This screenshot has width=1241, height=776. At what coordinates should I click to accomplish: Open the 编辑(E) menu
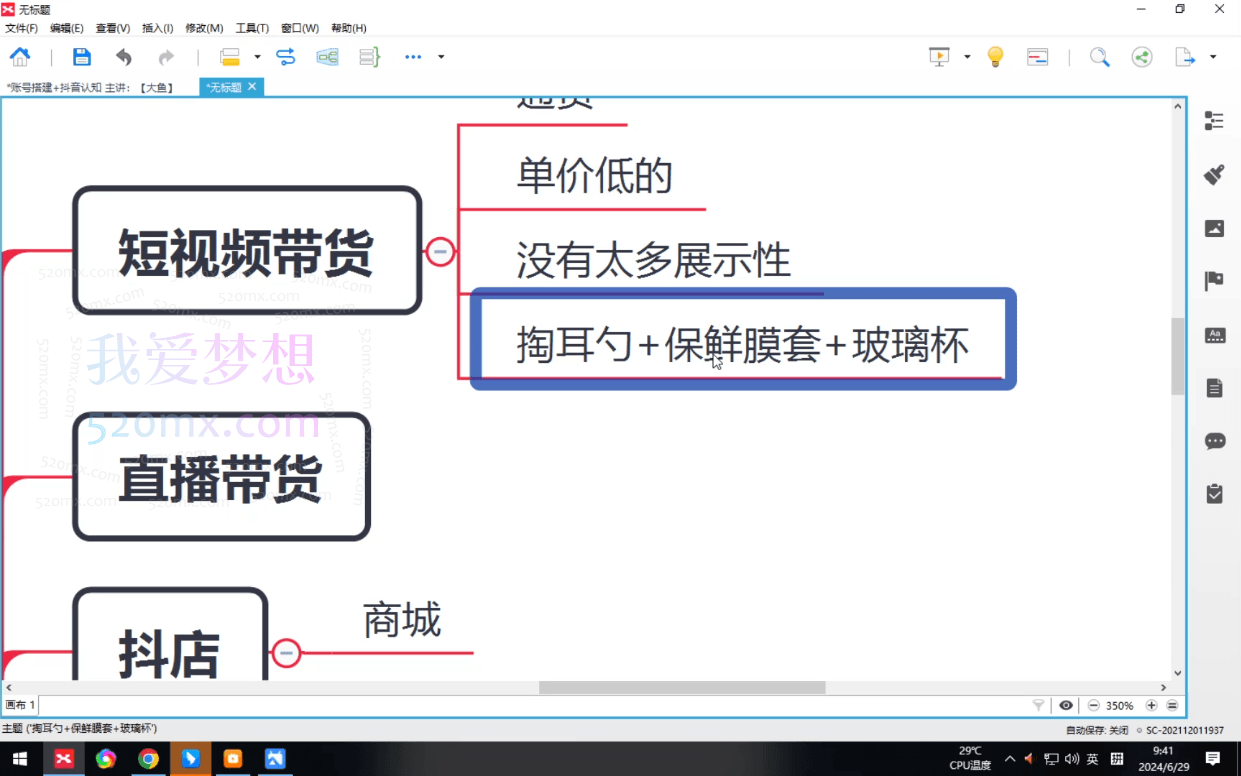click(67, 28)
